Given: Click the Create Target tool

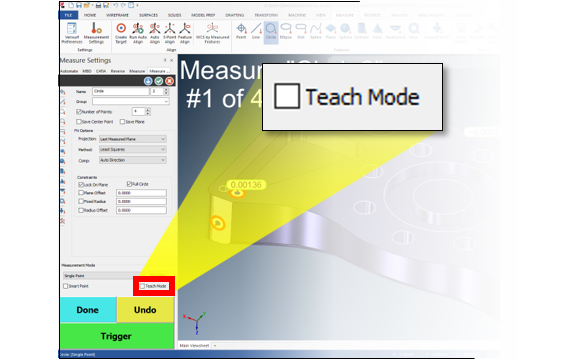Looking at the screenshot, I should coord(121,33).
